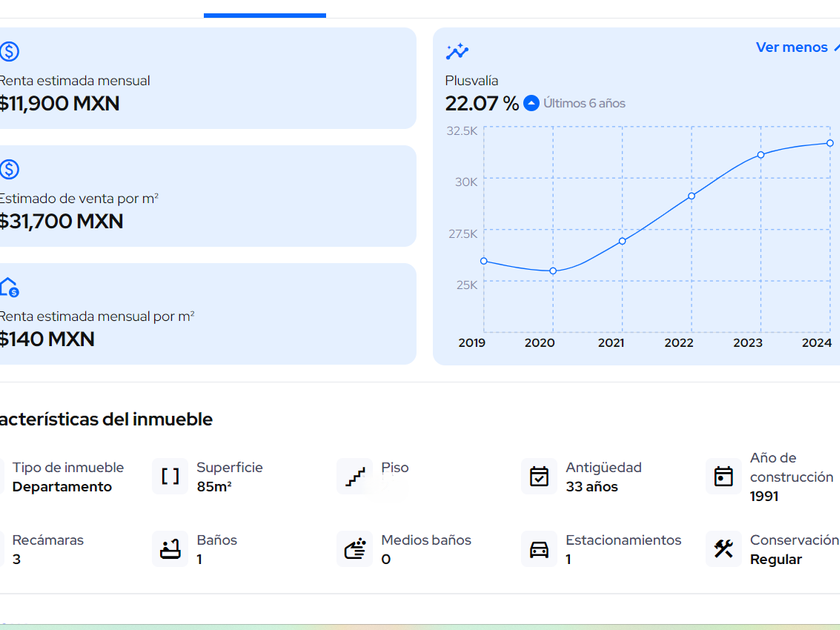840x630 pixels.
Task: Click the Plusvalía sparkle chart icon
Action: pos(457,52)
